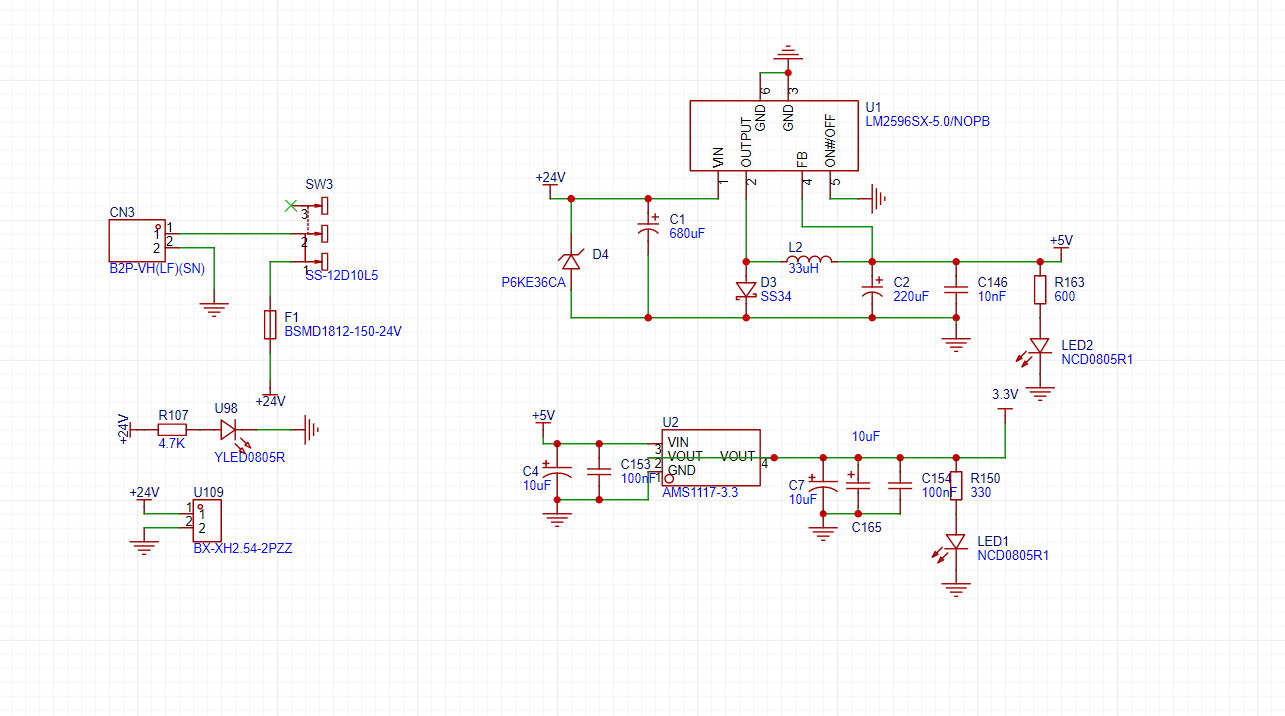This screenshot has height=716, width=1285.
Task: Select the F1 fuse symbol
Action: click(x=269, y=325)
